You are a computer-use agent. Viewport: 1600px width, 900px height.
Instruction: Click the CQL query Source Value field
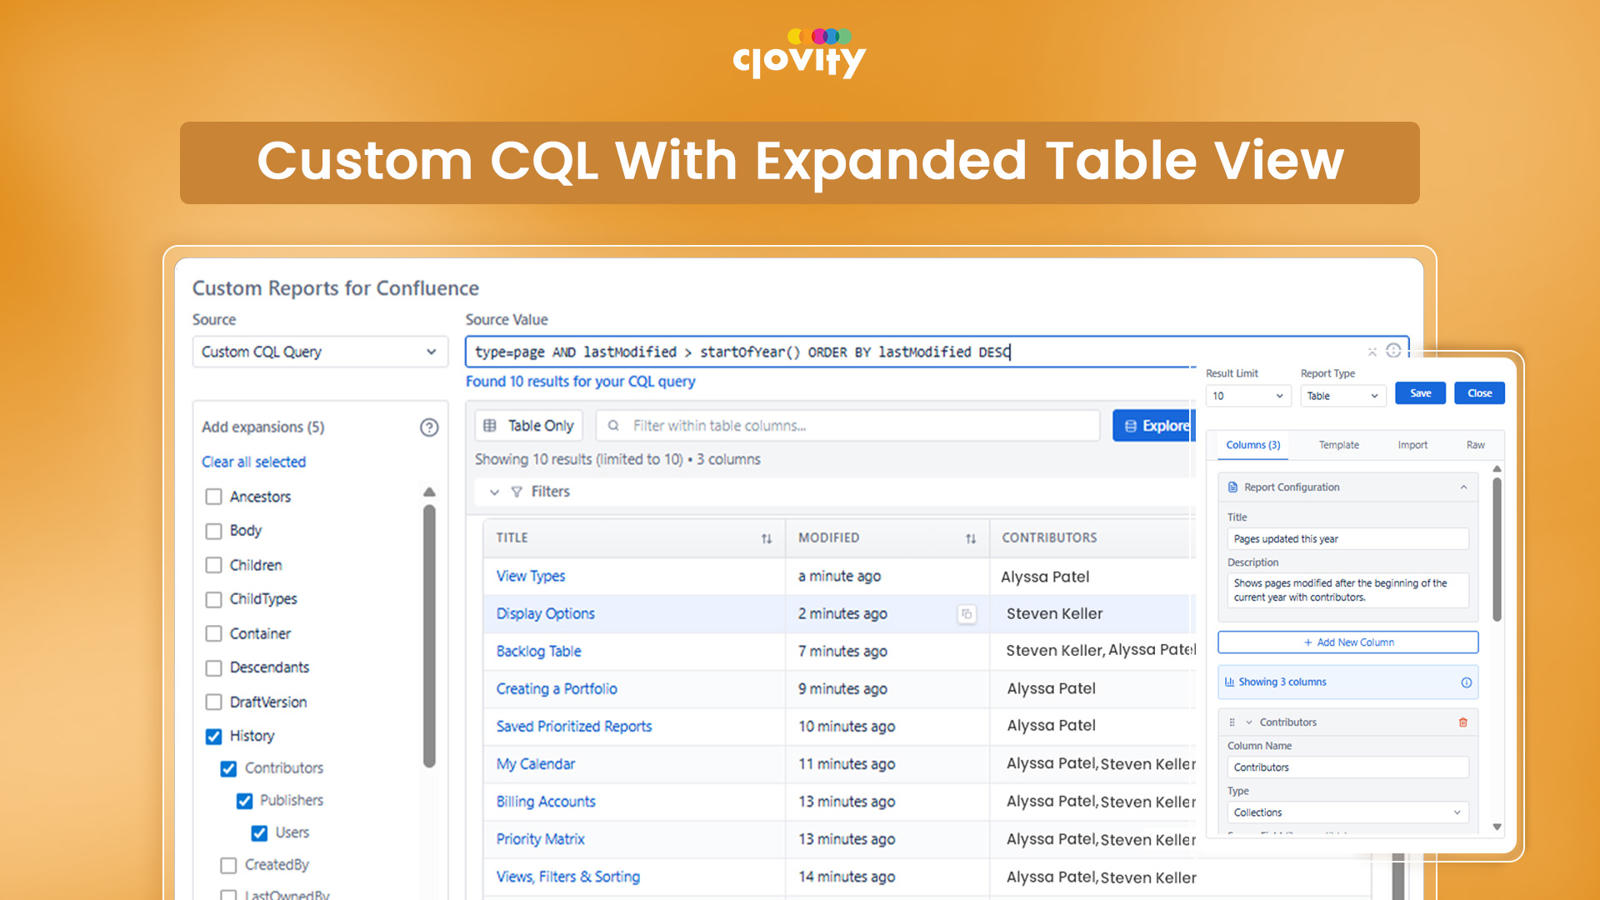tap(937, 352)
